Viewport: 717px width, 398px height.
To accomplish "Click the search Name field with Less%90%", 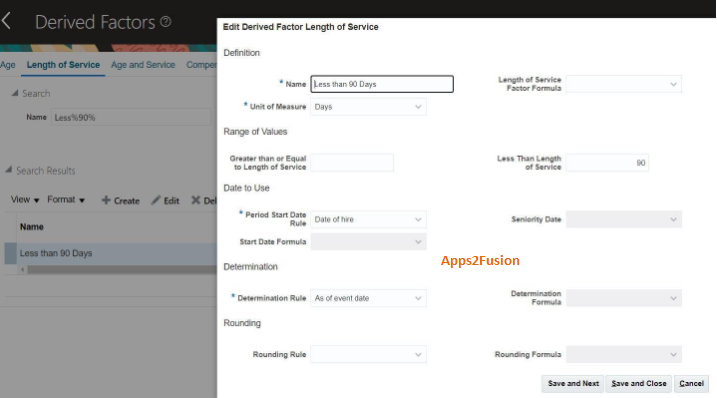I will pyautogui.click(x=131, y=118).
